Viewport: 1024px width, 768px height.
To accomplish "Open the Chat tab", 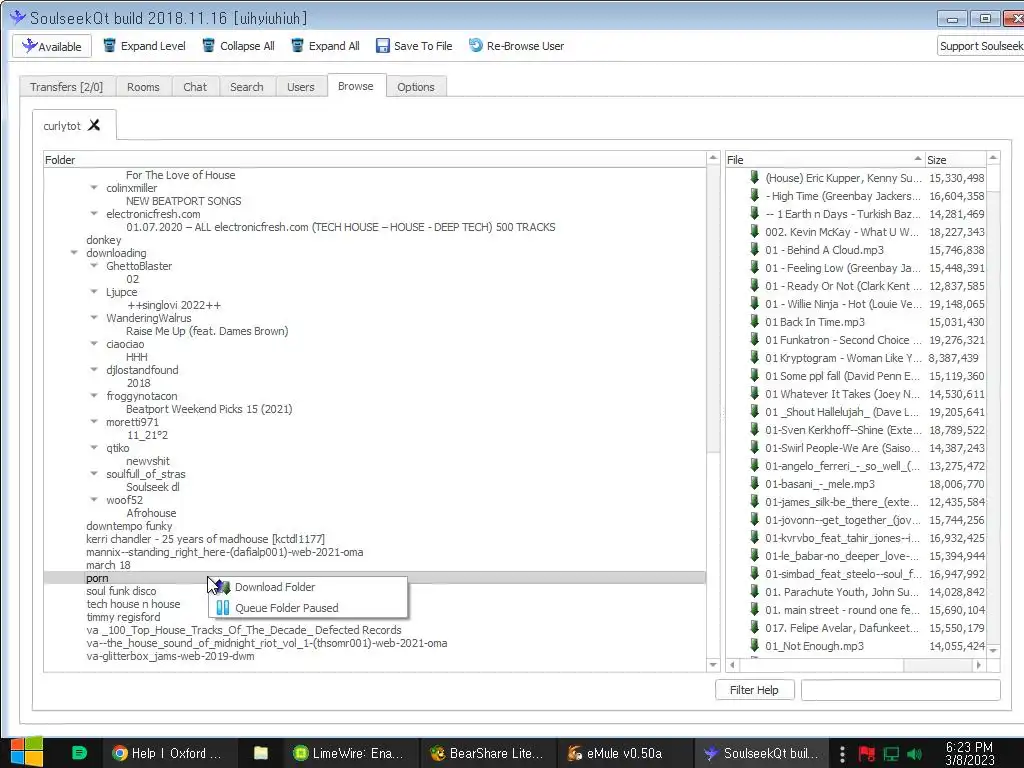I will tap(195, 87).
